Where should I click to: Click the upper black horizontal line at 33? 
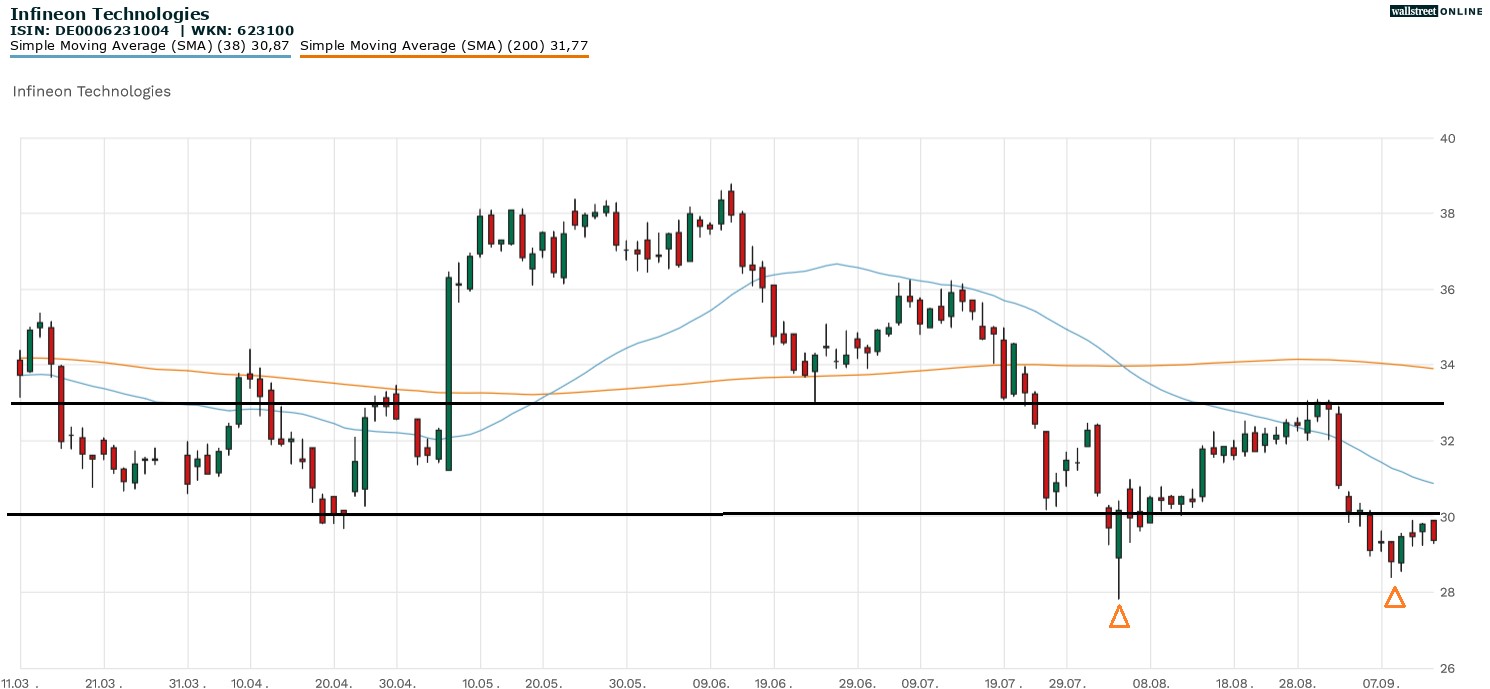[x=600, y=403]
